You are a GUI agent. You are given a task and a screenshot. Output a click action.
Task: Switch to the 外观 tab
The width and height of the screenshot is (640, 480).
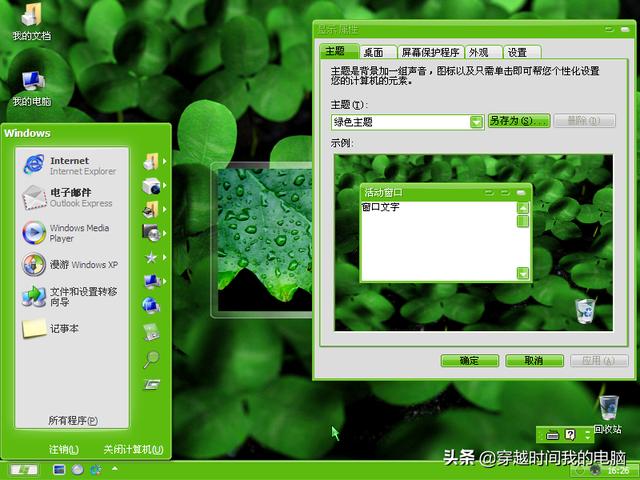pos(483,52)
